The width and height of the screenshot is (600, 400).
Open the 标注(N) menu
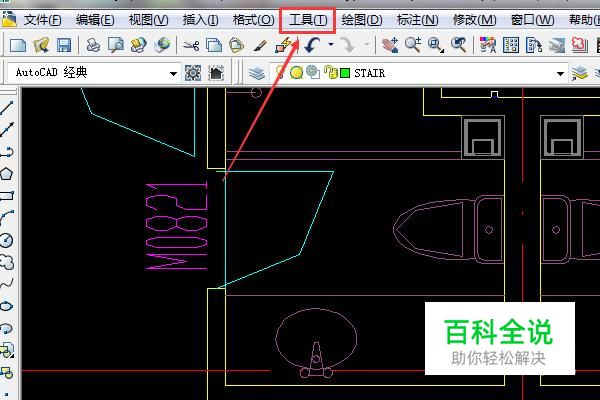pos(417,20)
